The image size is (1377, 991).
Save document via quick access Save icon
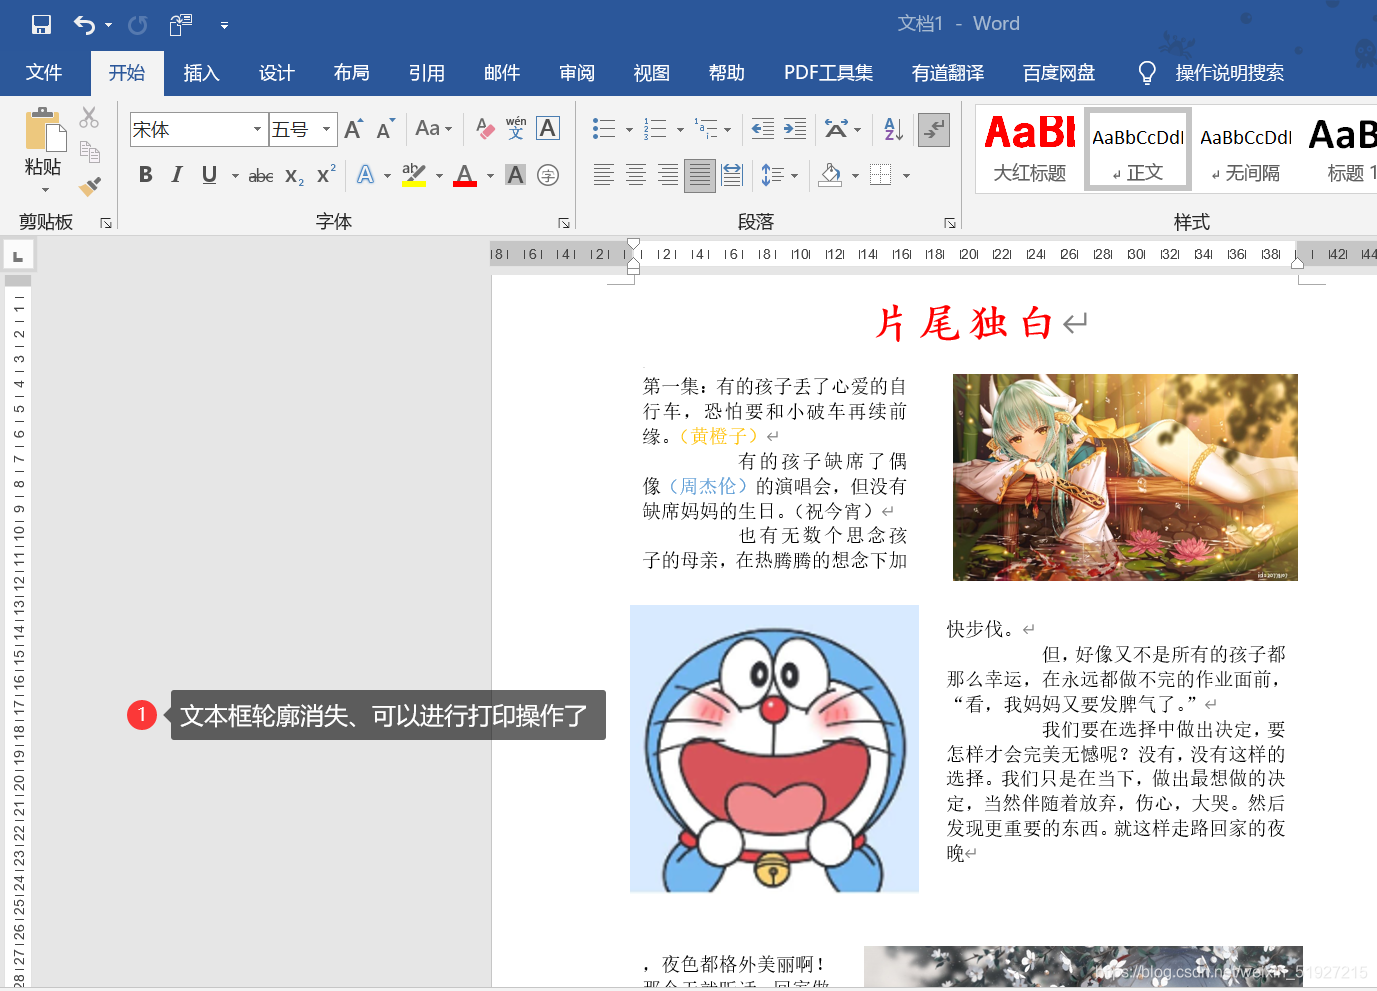pos(41,24)
